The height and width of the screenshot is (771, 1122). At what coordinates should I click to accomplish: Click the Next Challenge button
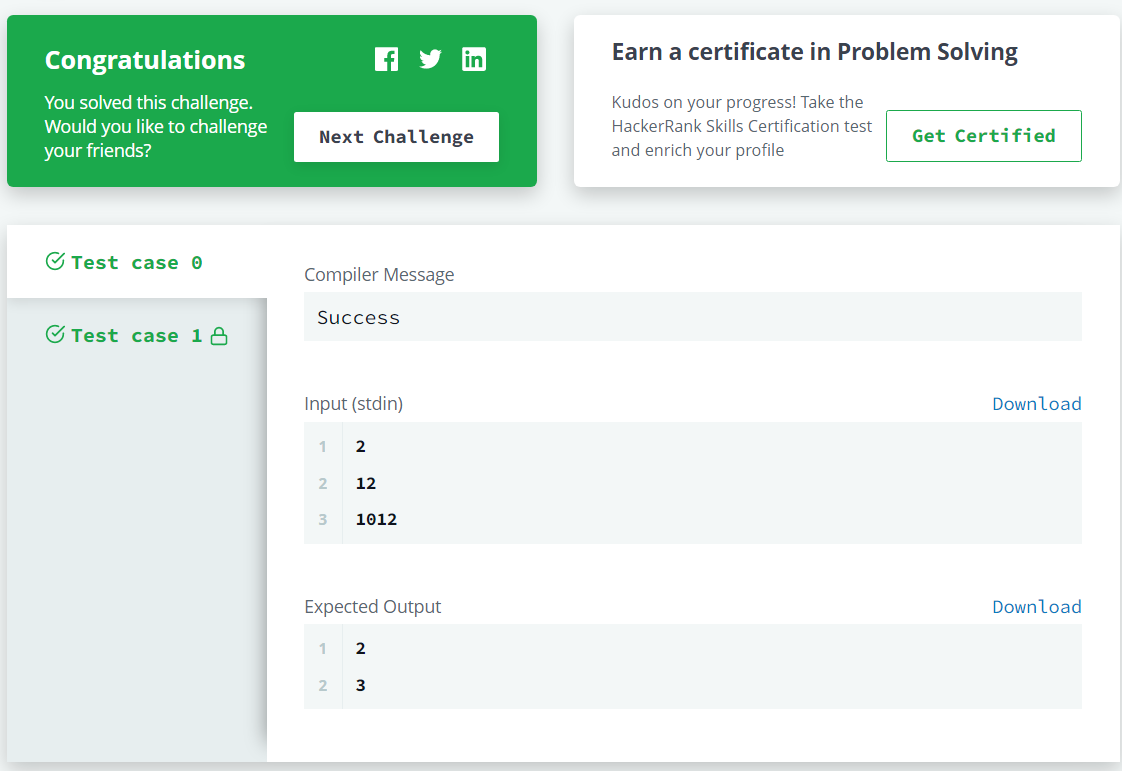click(x=396, y=137)
